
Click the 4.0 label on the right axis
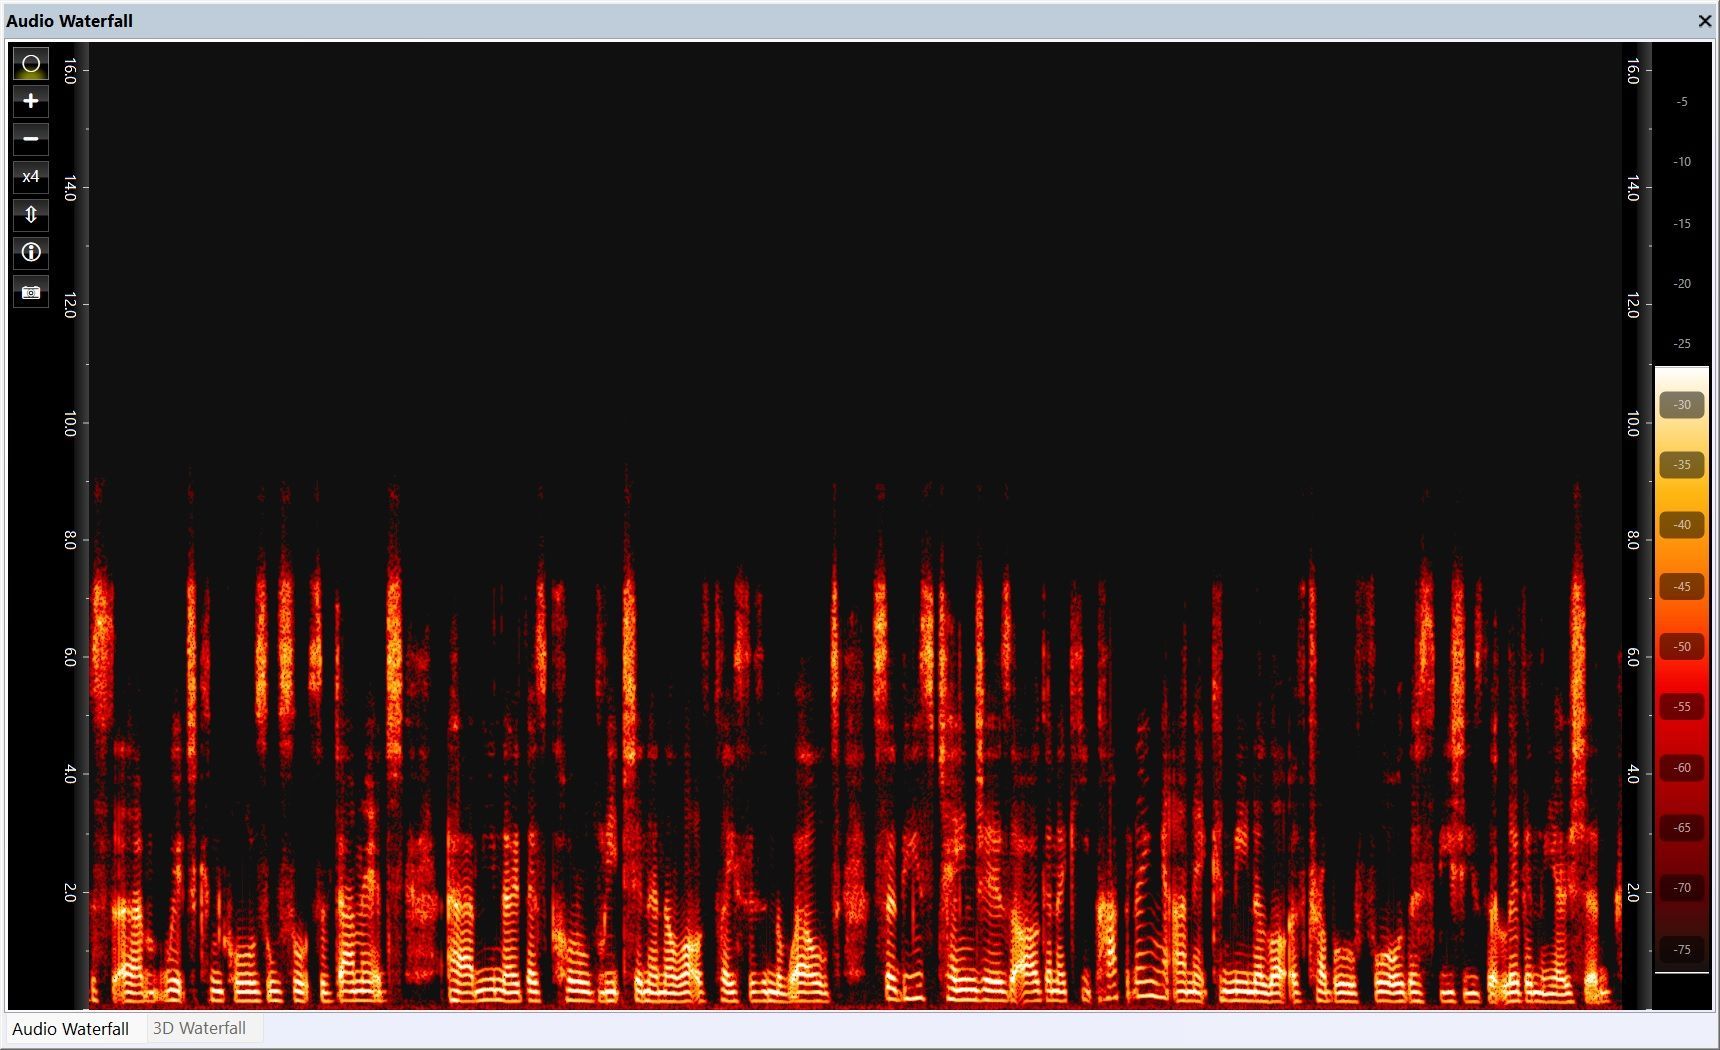coord(1633,774)
